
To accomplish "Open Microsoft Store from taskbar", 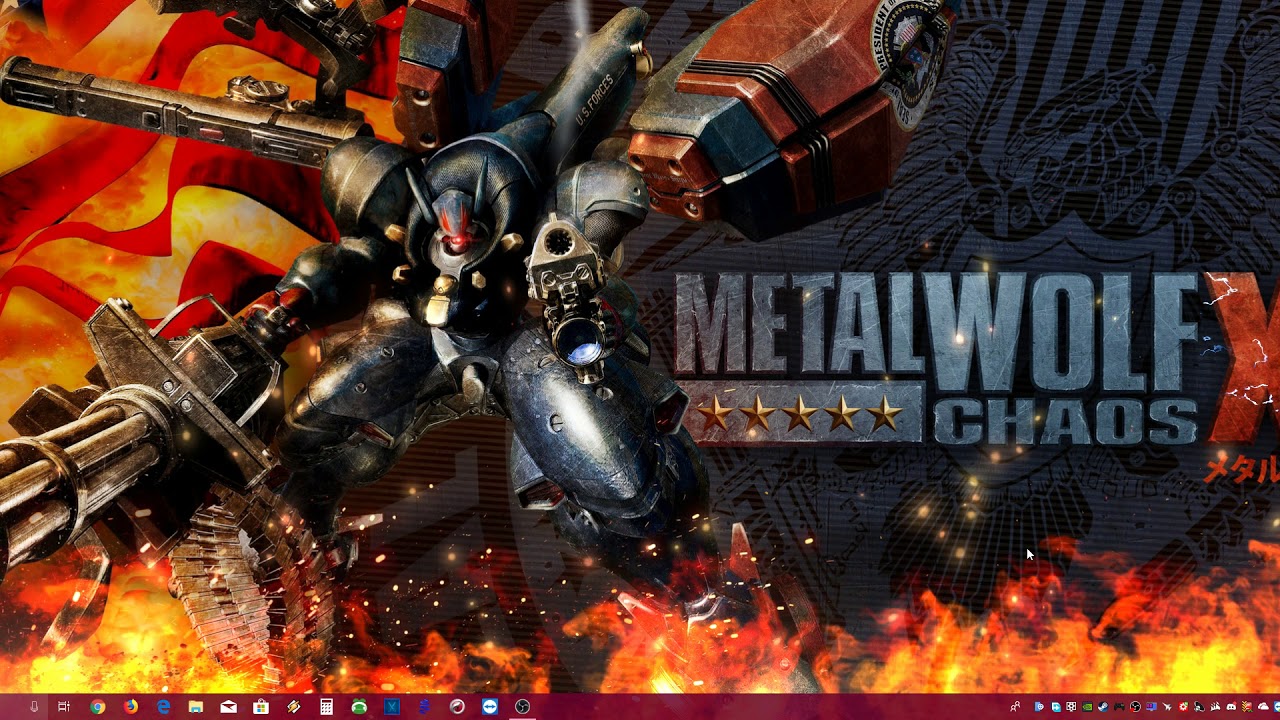I will tap(261, 707).
